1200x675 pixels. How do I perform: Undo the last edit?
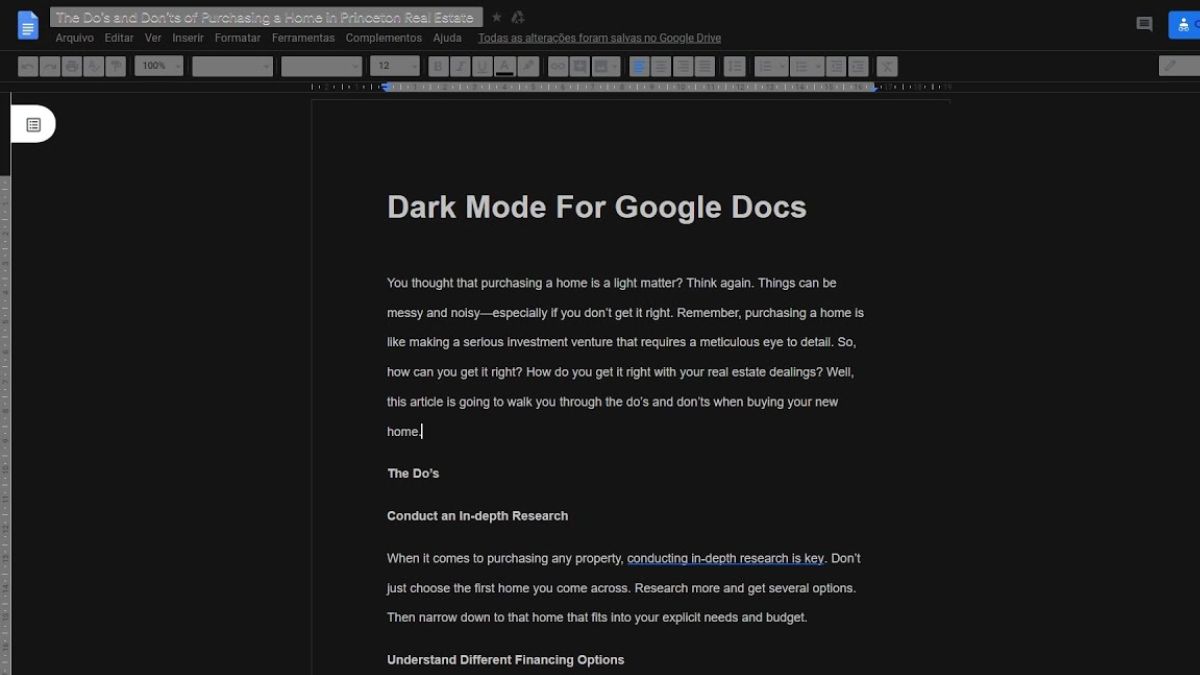(27, 66)
